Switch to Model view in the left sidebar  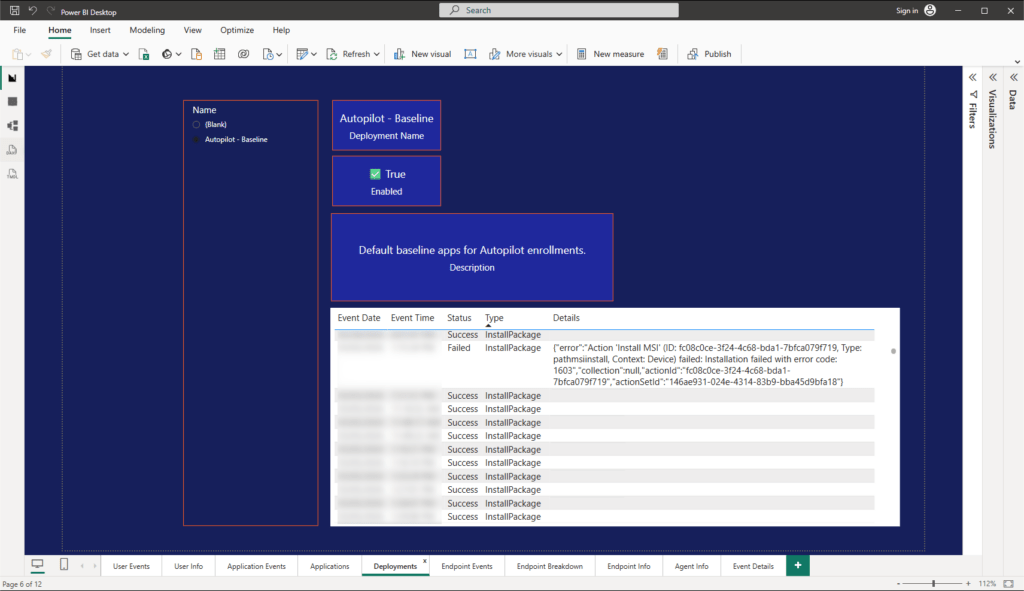click(12, 124)
